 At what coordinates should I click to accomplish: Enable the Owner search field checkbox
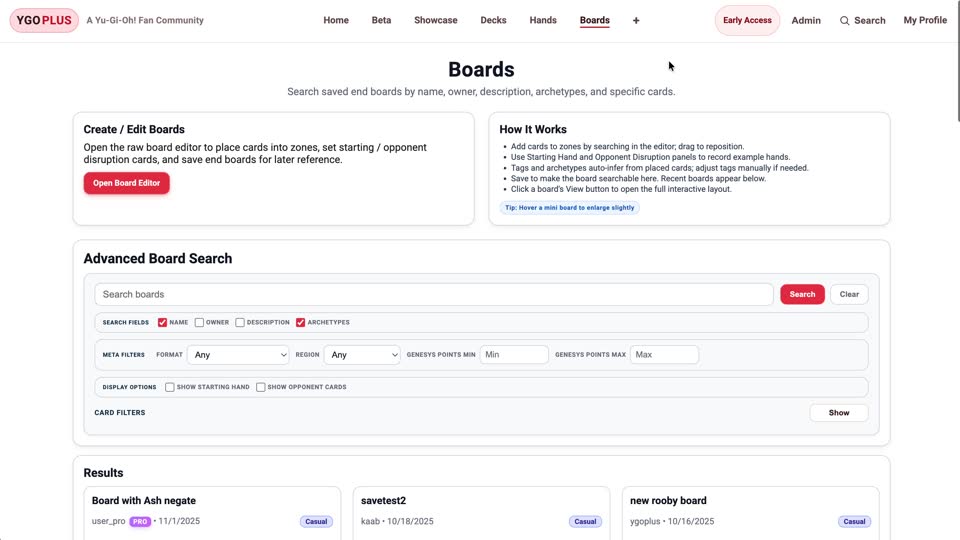[199, 322]
